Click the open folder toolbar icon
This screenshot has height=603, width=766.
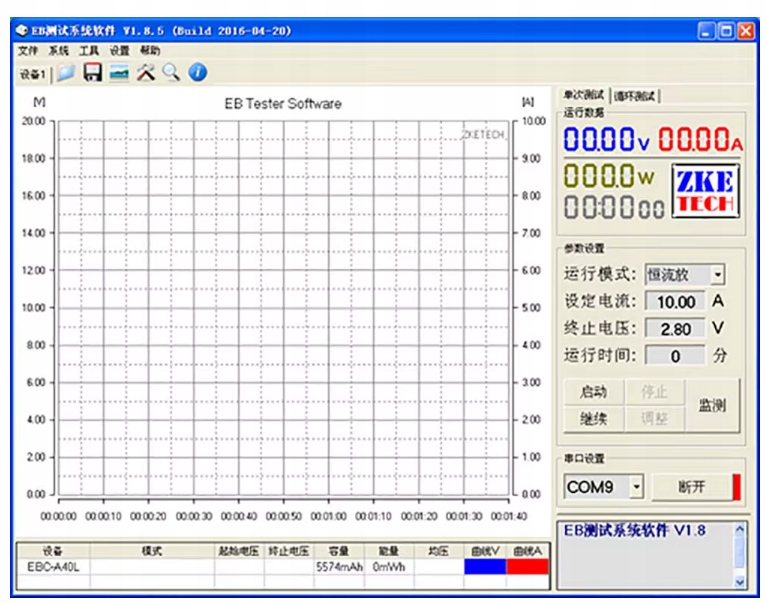(66, 72)
